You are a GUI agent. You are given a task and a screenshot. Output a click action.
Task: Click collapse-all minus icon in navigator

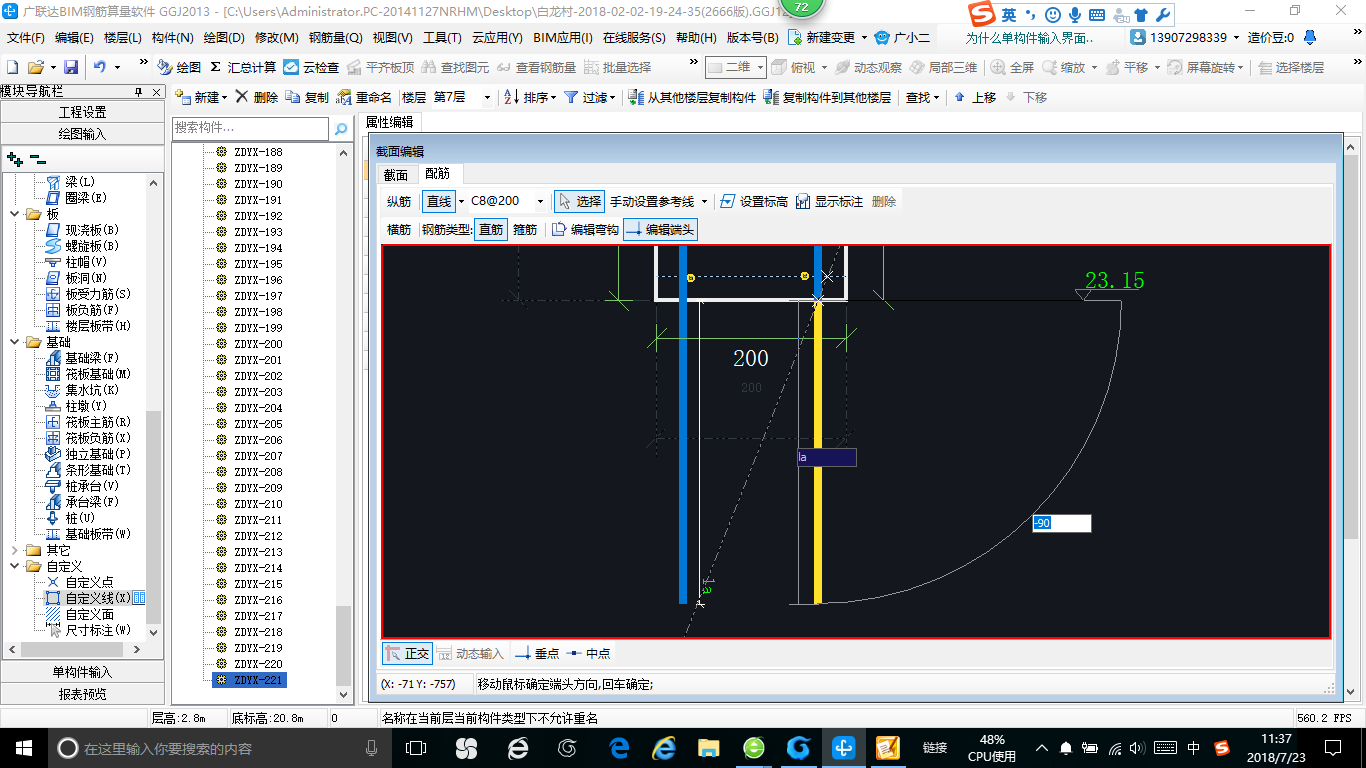[37, 158]
